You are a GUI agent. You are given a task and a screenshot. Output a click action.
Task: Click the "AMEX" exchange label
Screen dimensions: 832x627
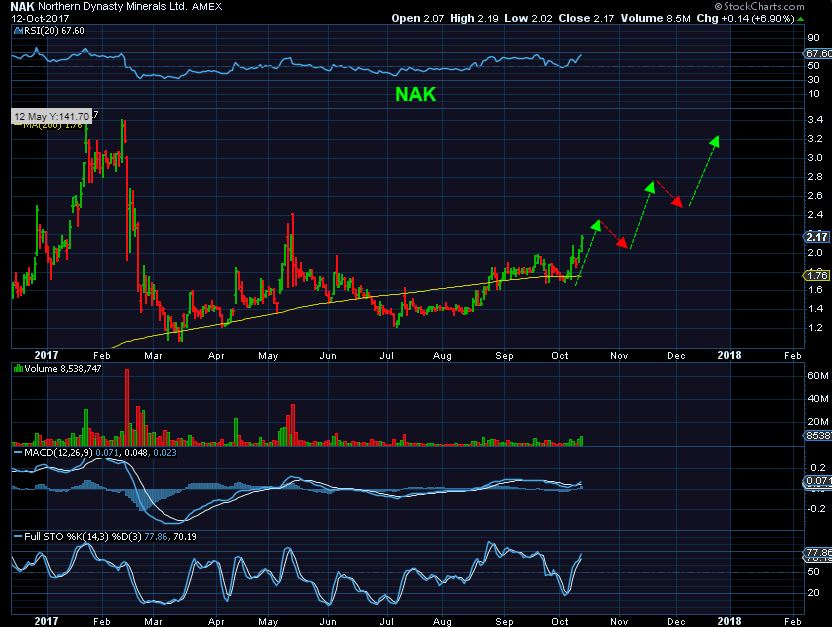(207, 6)
